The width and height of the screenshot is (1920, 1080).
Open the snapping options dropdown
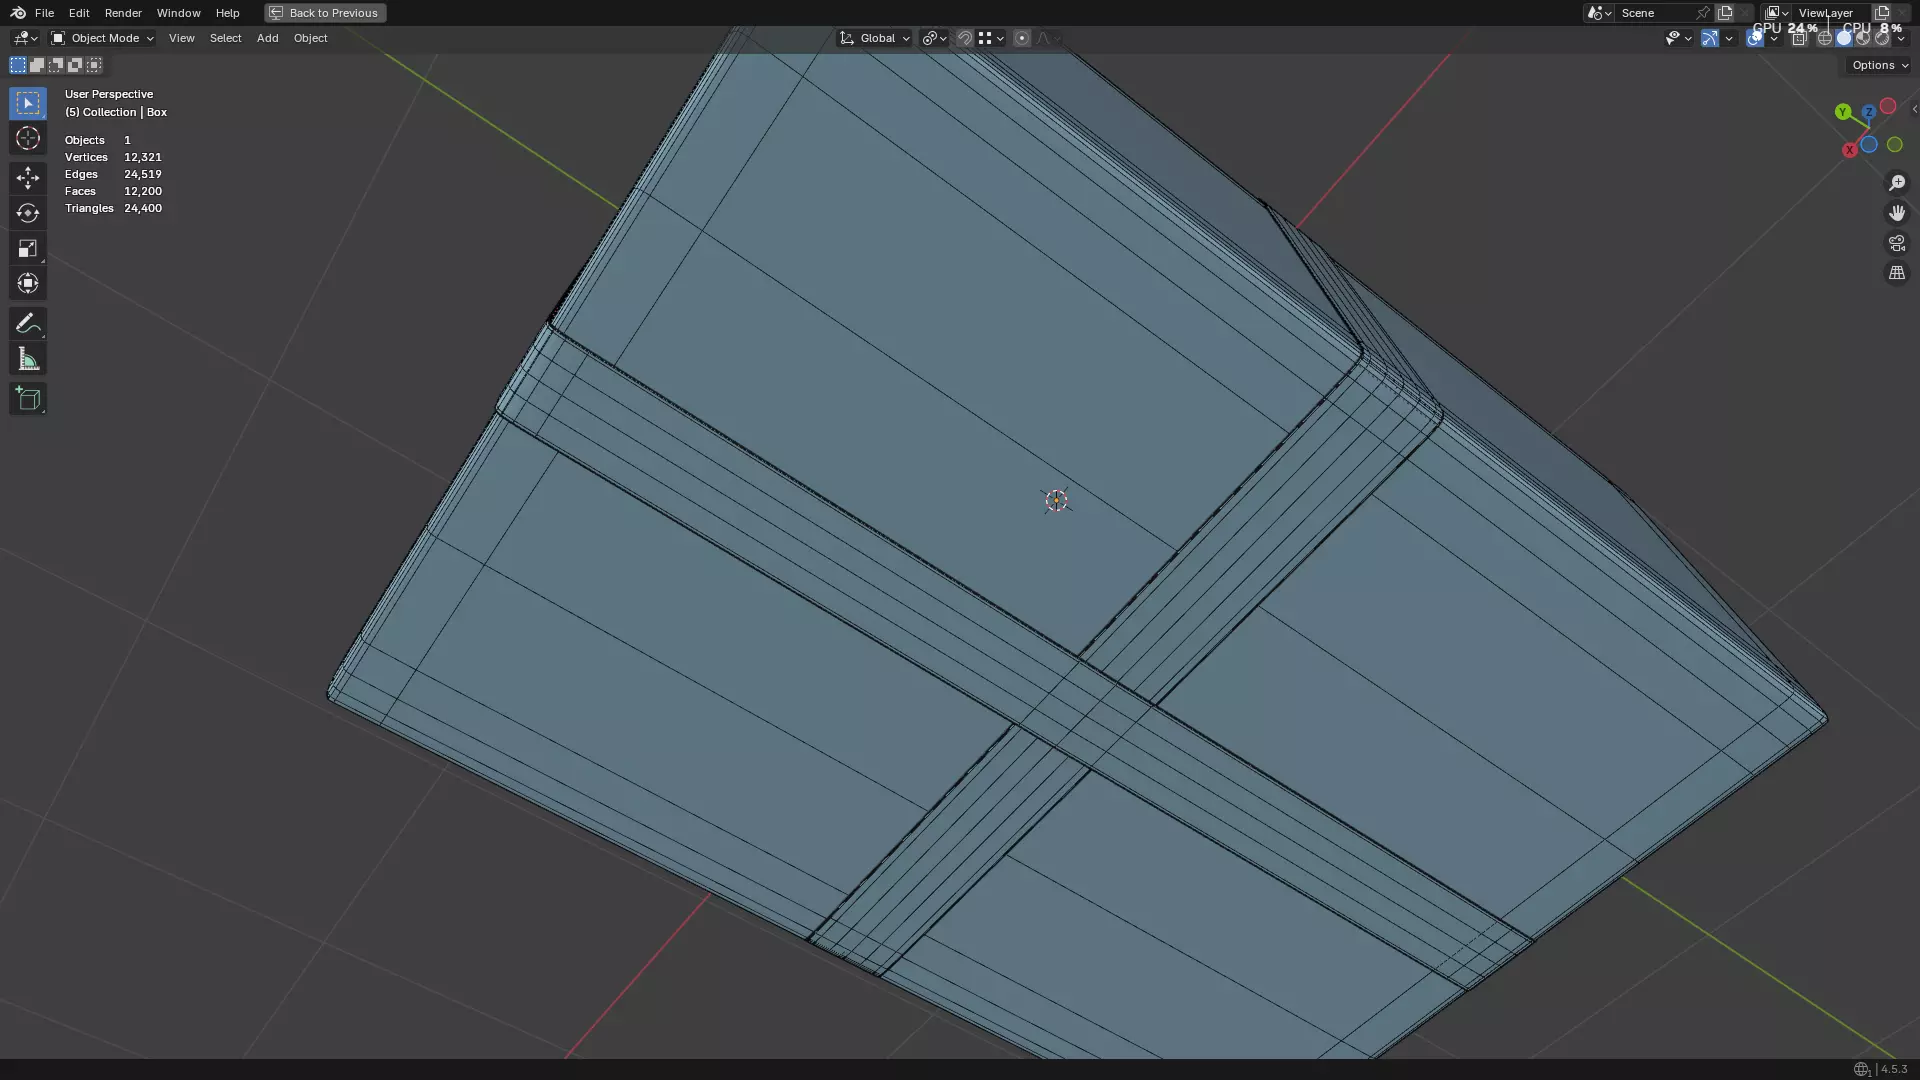(991, 38)
